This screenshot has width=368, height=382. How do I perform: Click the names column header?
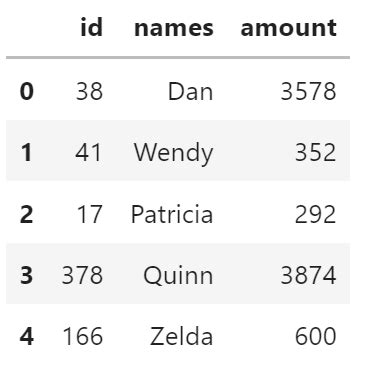click(174, 28)
